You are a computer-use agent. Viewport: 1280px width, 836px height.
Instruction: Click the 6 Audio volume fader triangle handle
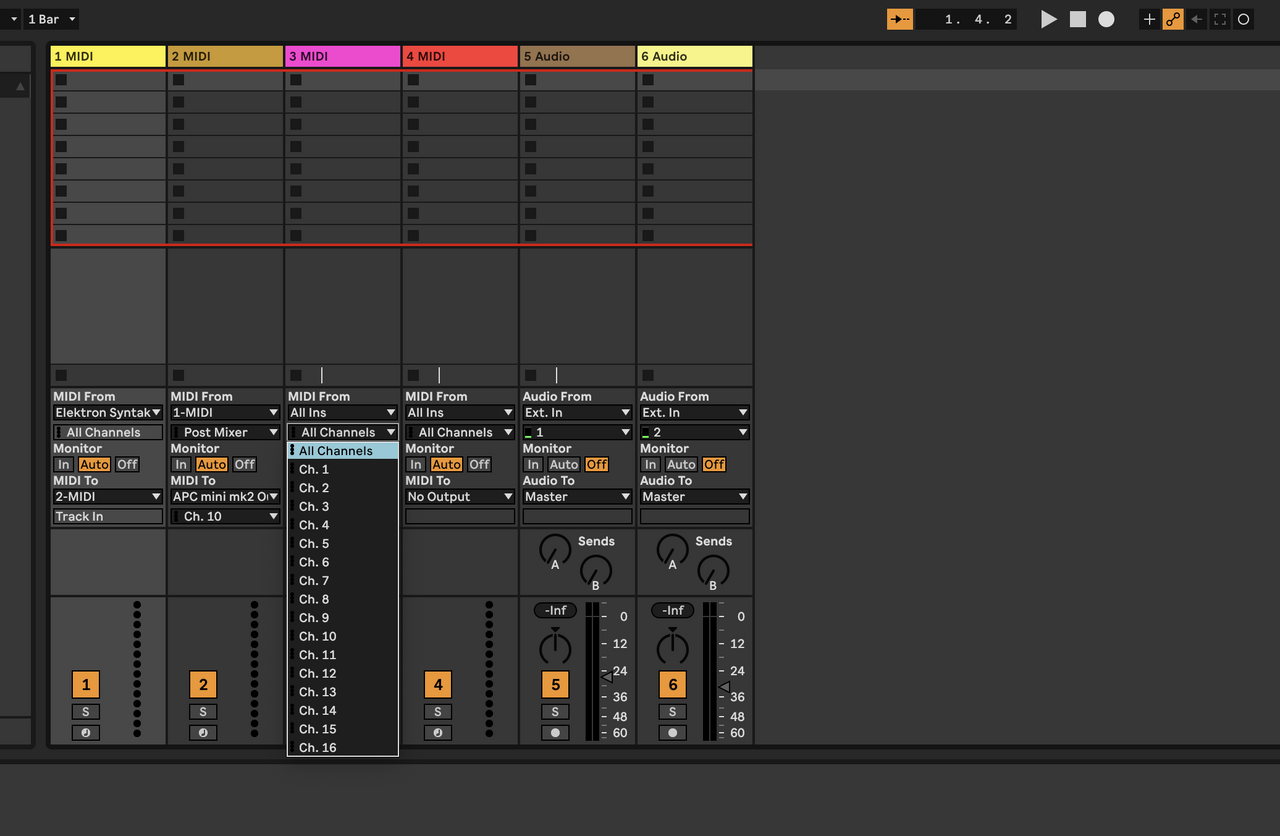click(725, 687)
